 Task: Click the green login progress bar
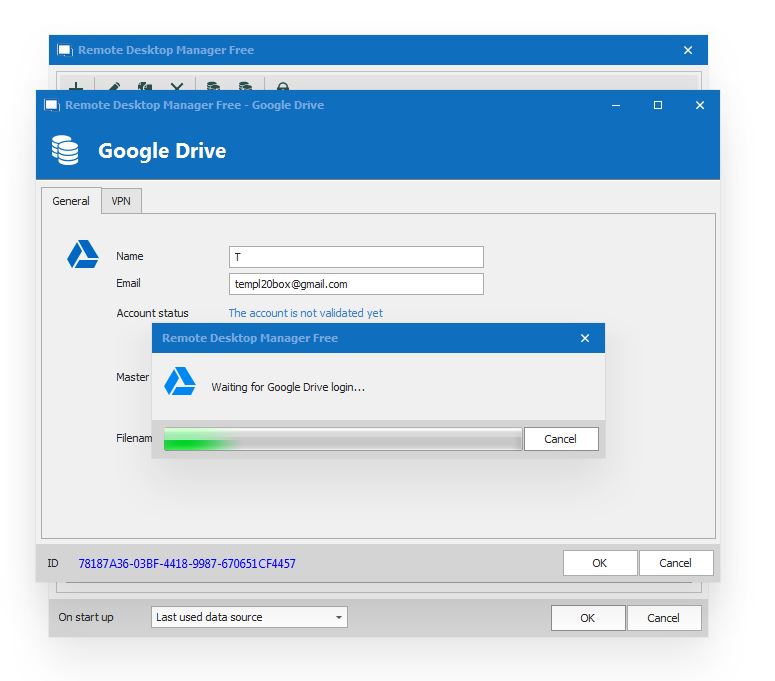[x=343, y=439]
